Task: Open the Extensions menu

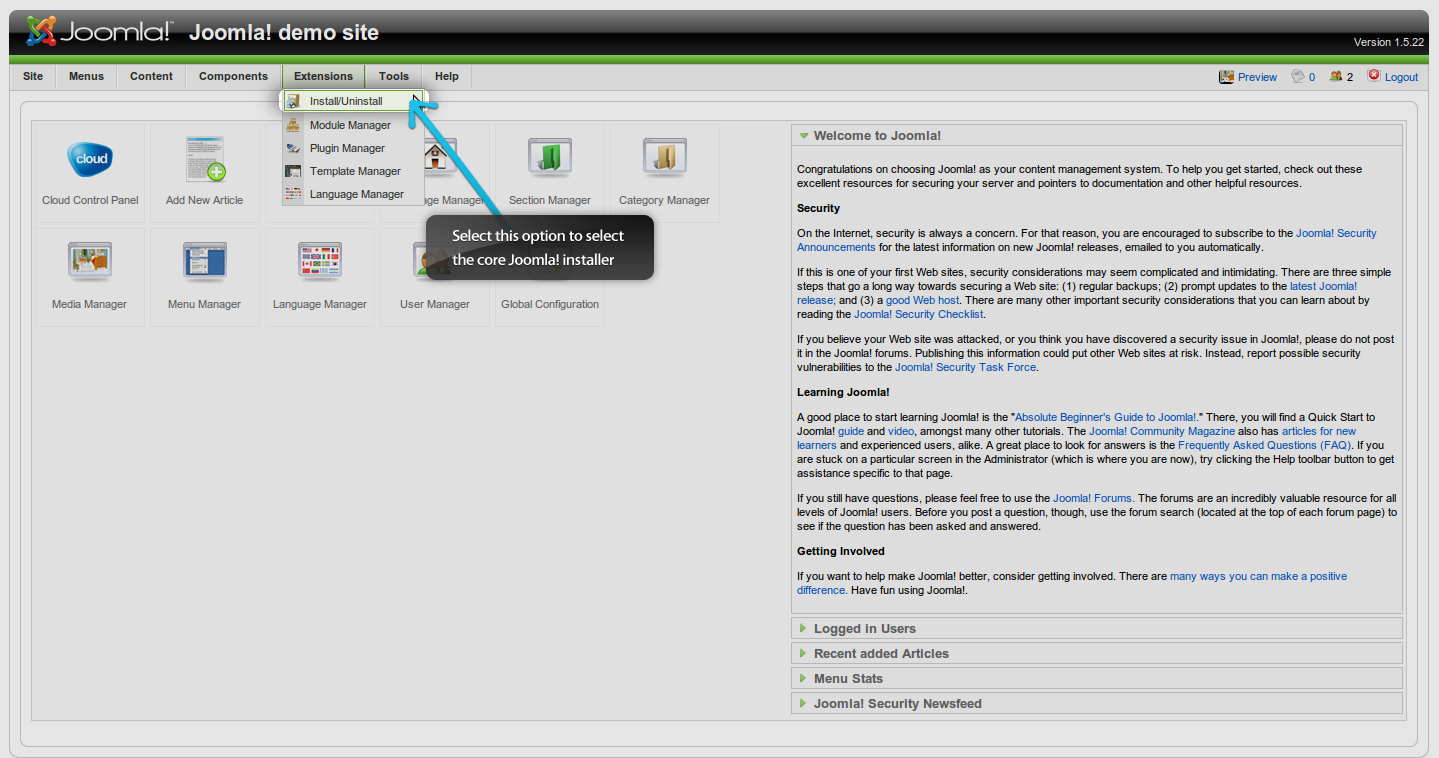Action: coord(323,76)
